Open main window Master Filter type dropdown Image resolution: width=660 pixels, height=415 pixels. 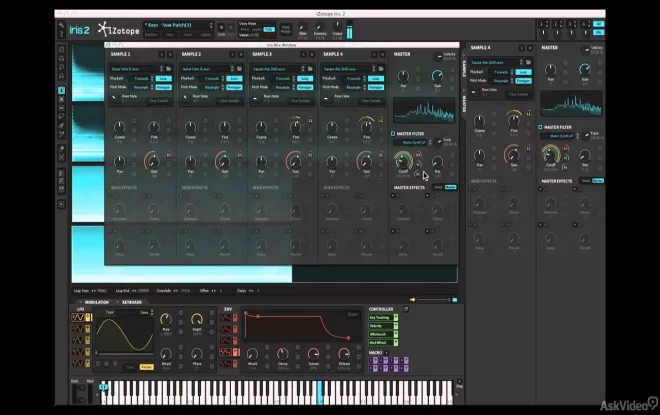(x=560, y=136)
